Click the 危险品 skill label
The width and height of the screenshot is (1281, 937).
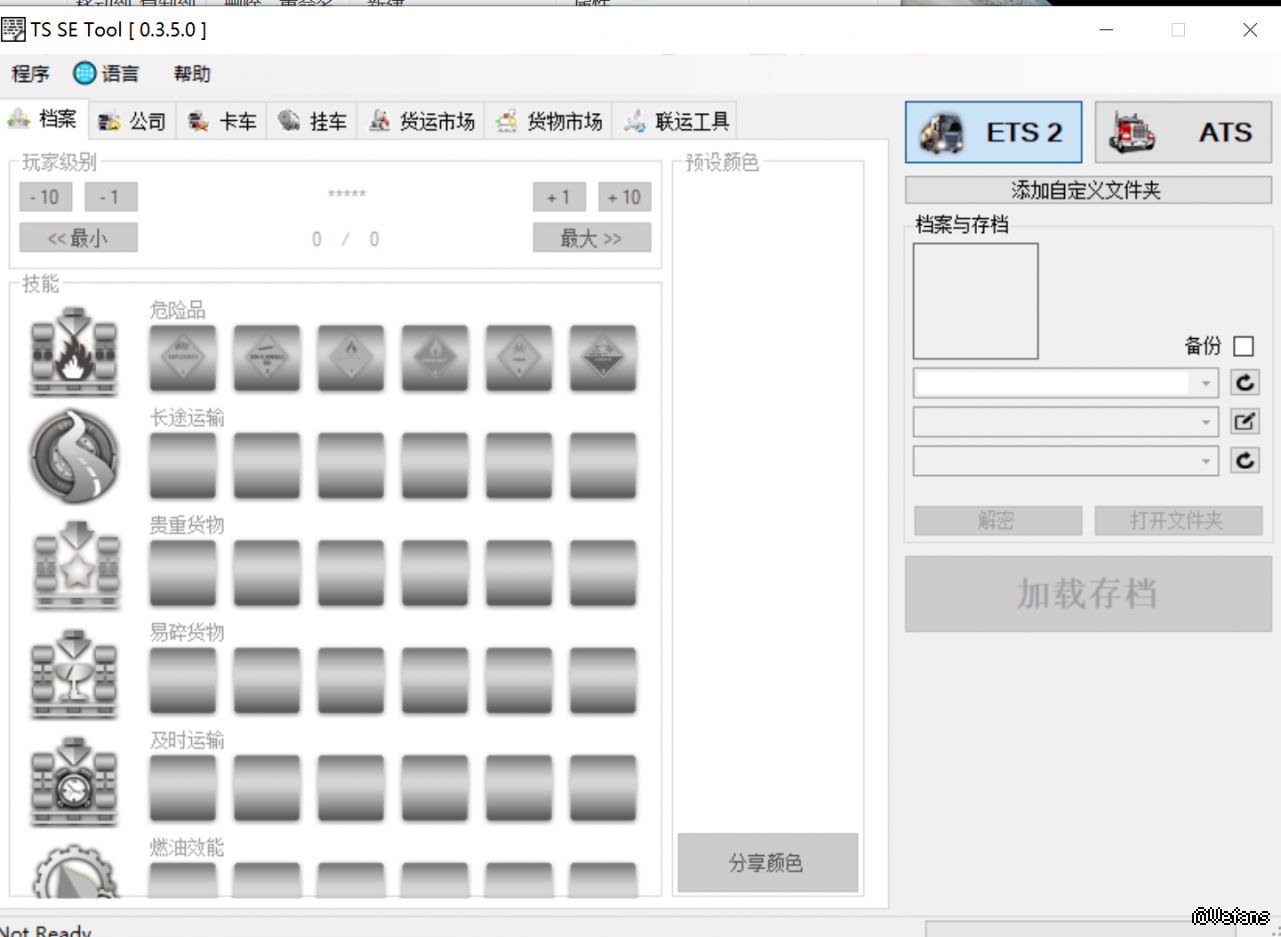click(178, 311)
